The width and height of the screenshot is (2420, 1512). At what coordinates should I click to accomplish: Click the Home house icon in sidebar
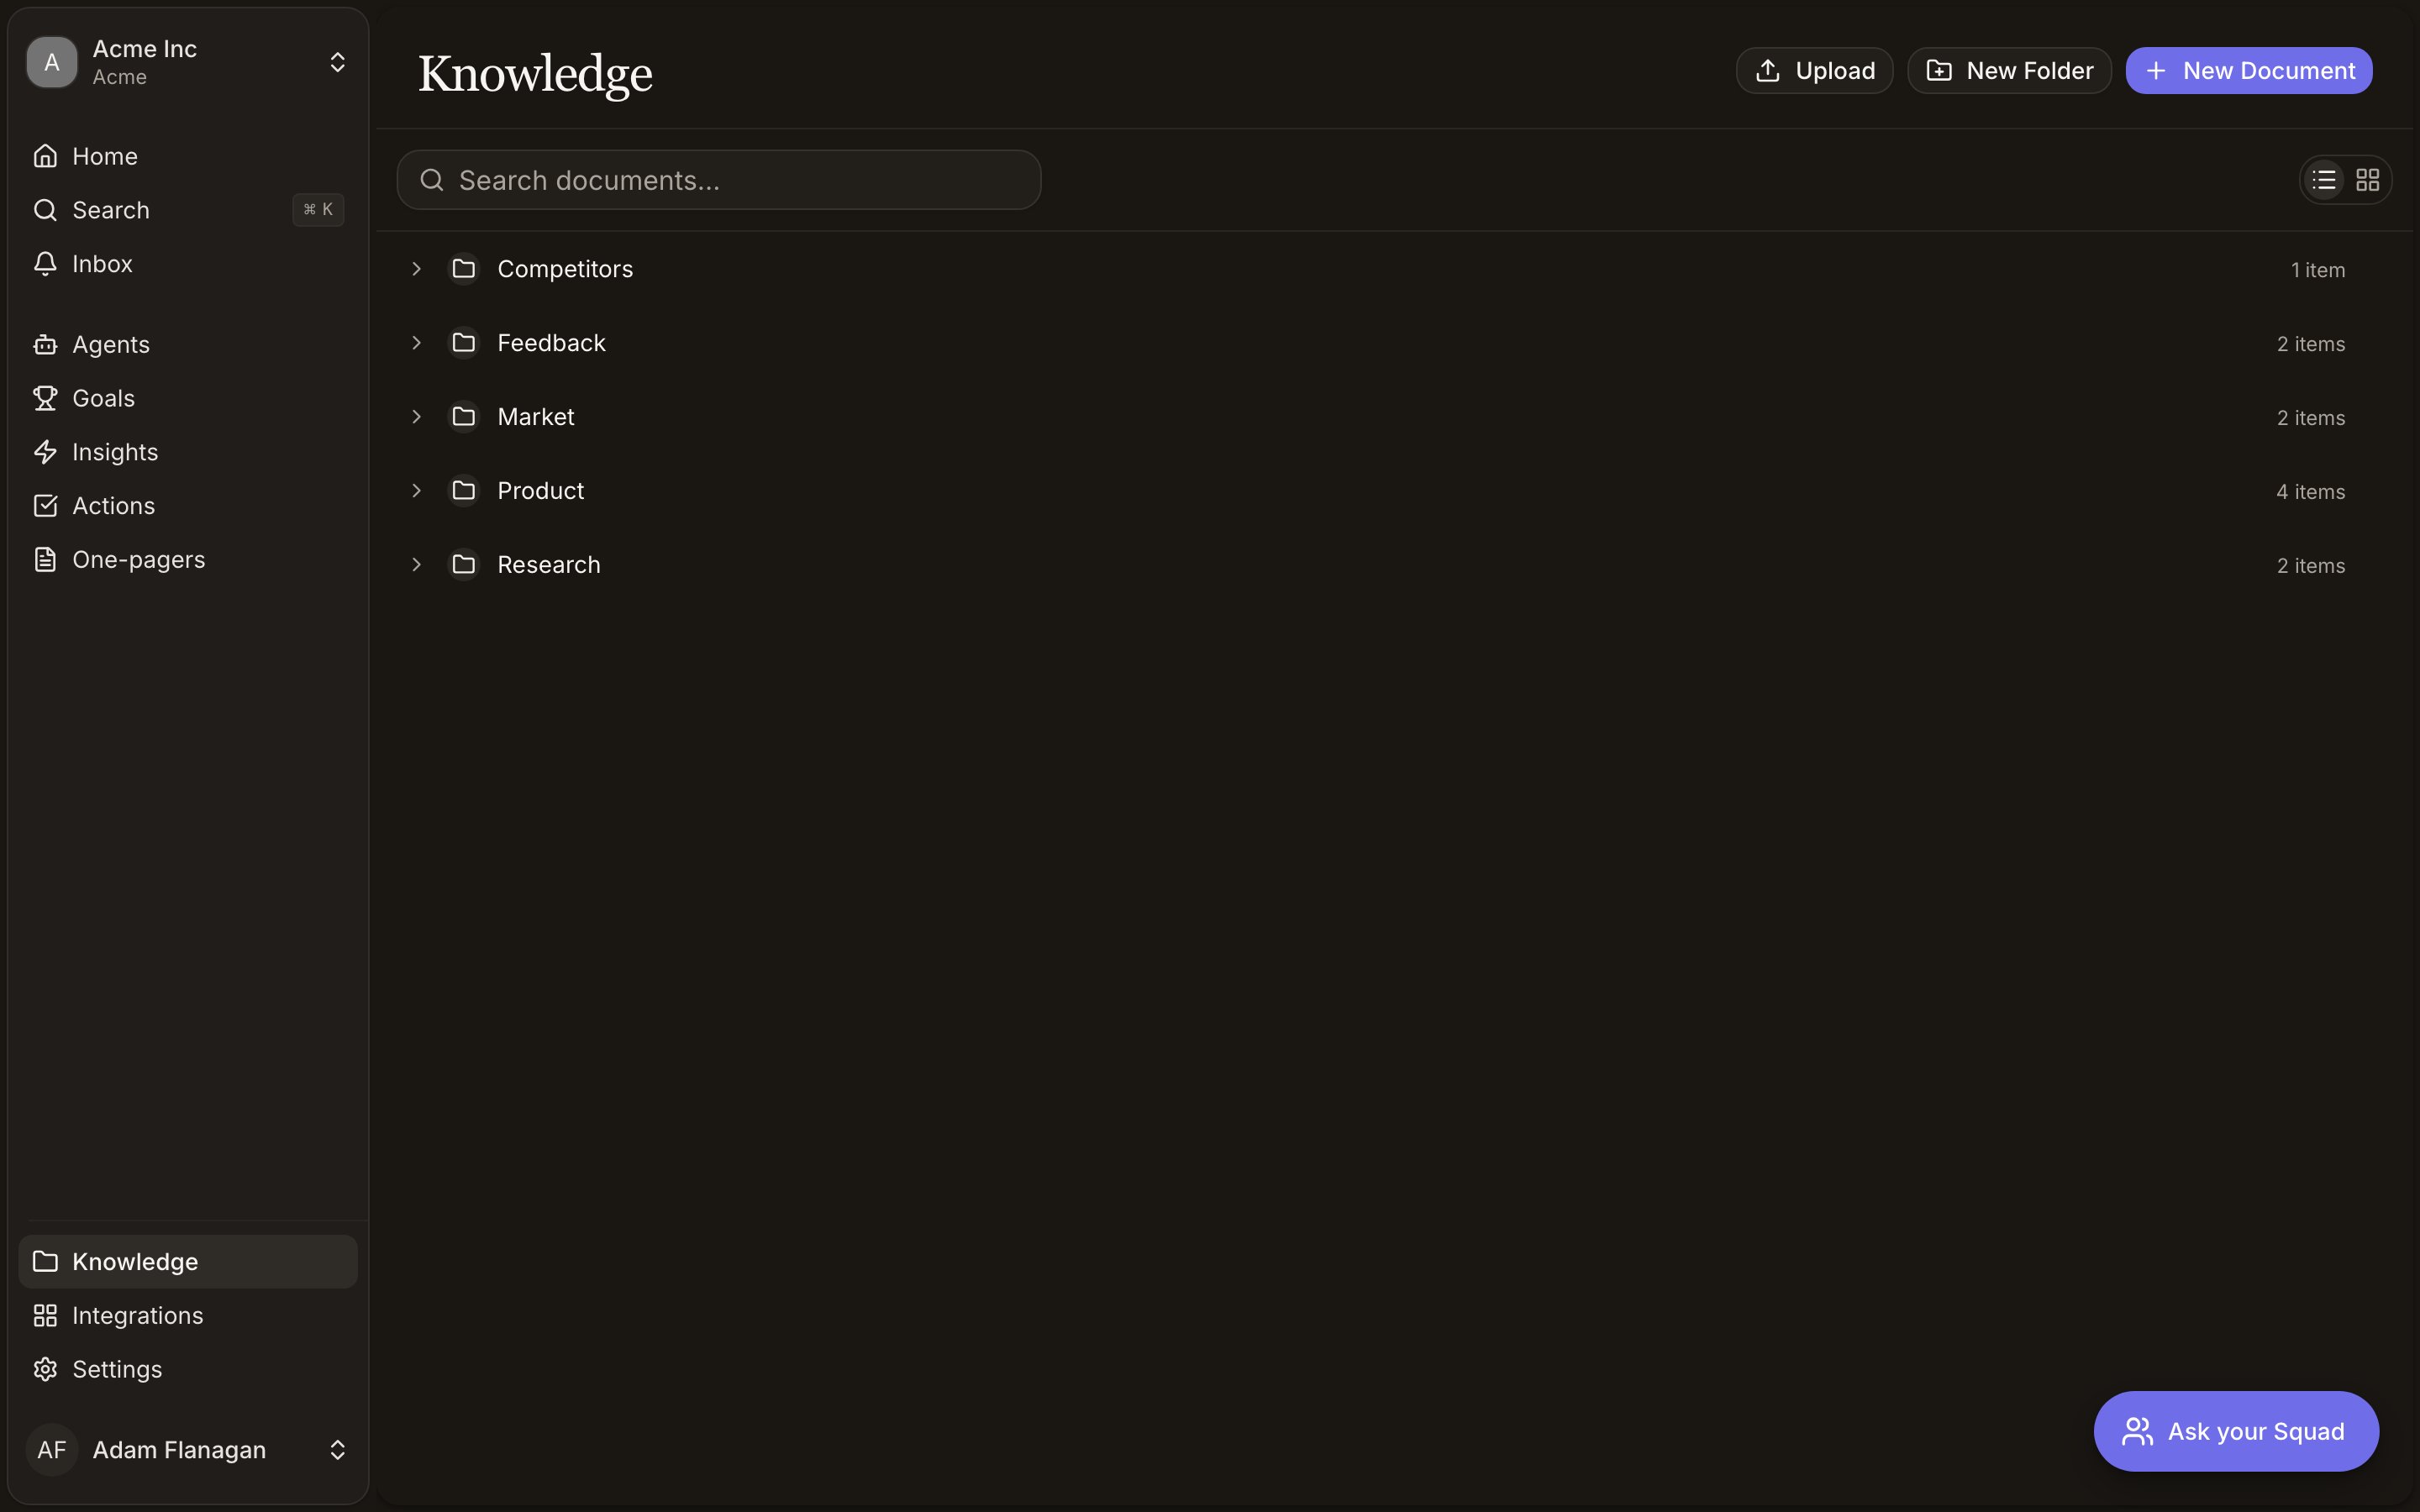[45, 156]
